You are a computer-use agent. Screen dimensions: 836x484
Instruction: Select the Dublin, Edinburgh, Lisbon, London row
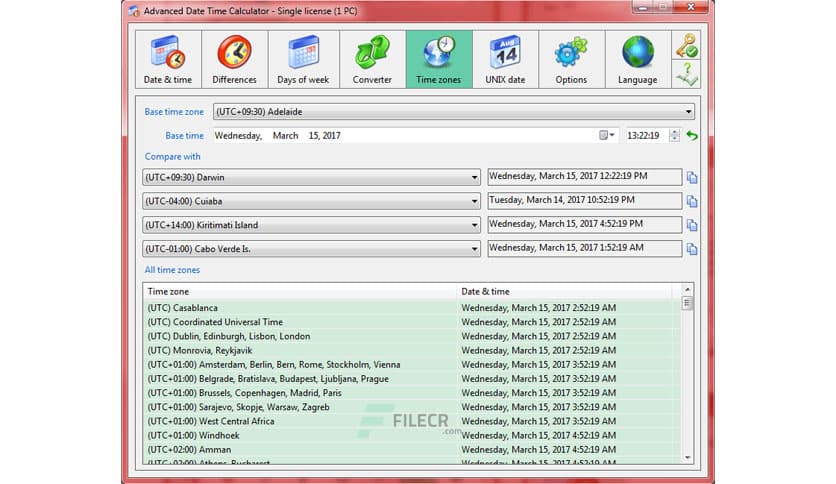click(x=412, y=336)
